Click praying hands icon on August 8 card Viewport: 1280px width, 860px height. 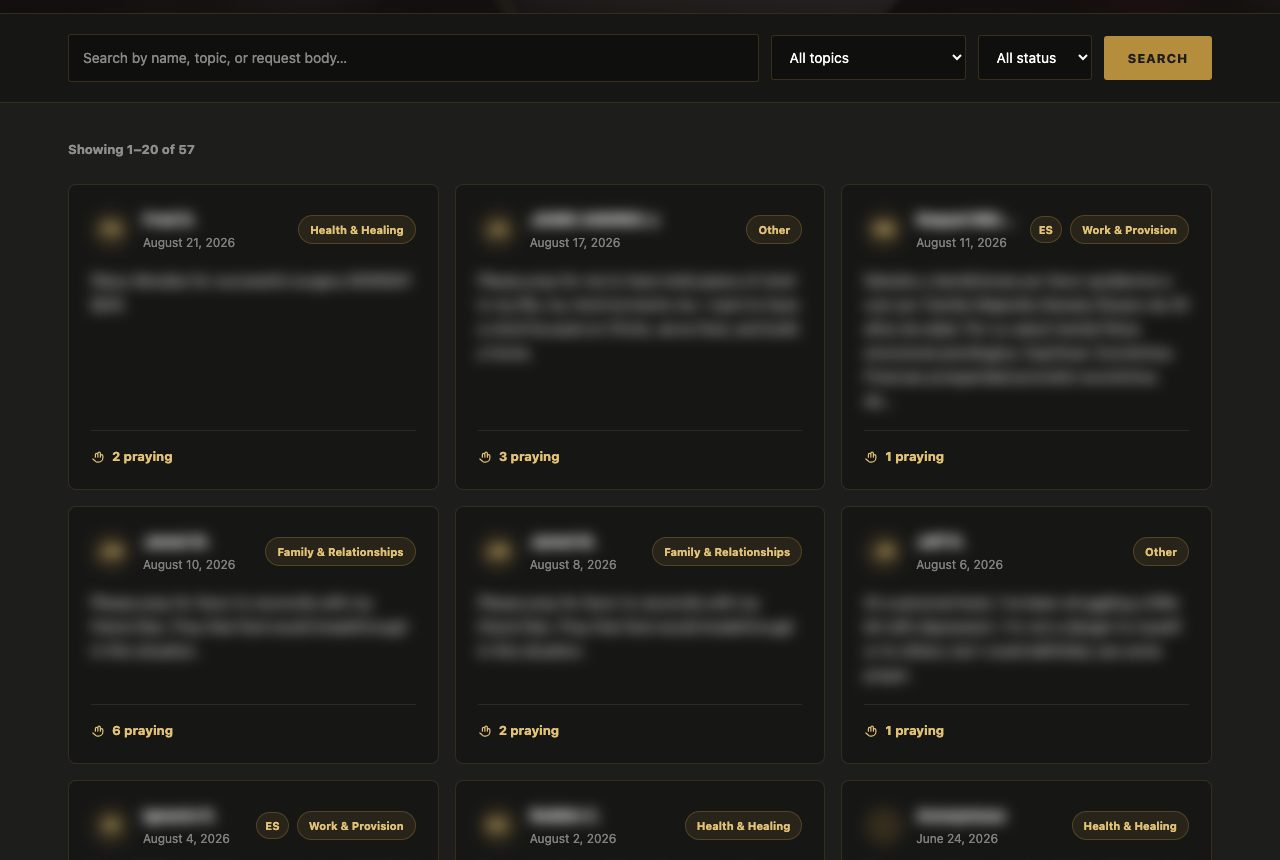point(485,731)
